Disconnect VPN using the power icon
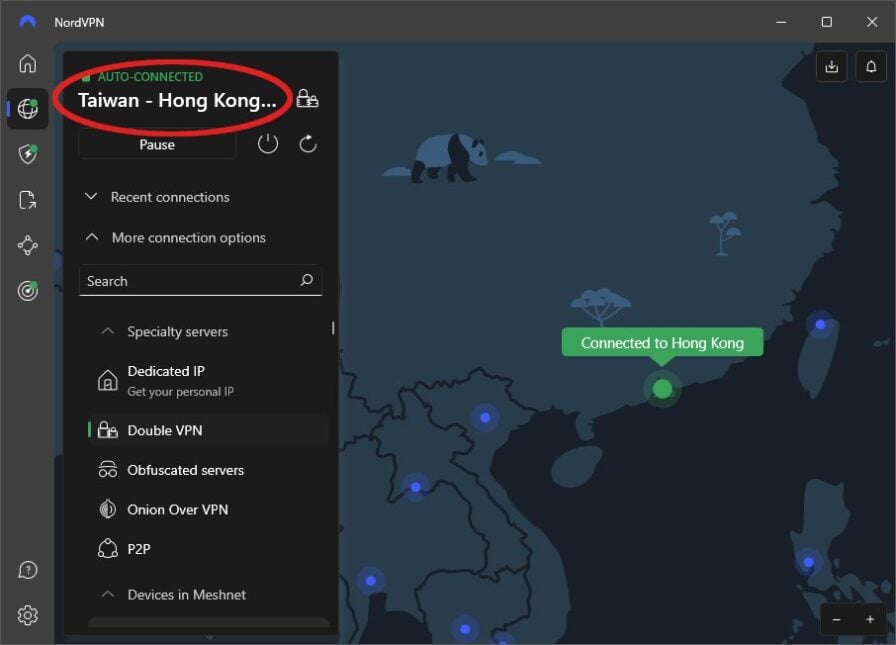This screenshot has width=896, height=645. [267, 143]
